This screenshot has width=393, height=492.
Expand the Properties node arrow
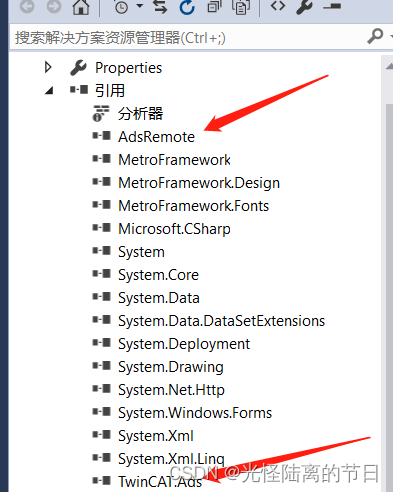coord(48,67)
